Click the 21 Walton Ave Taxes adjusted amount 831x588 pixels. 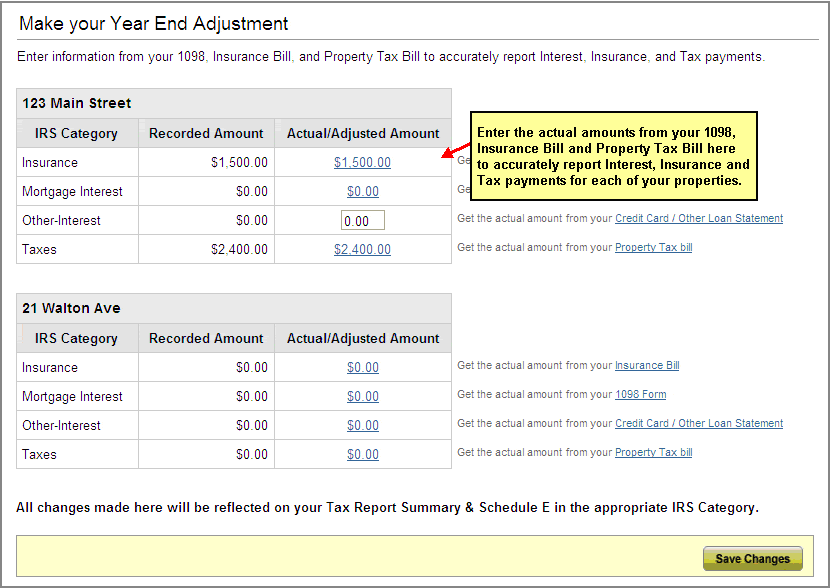pyautogui.click(x=362, y=454)
